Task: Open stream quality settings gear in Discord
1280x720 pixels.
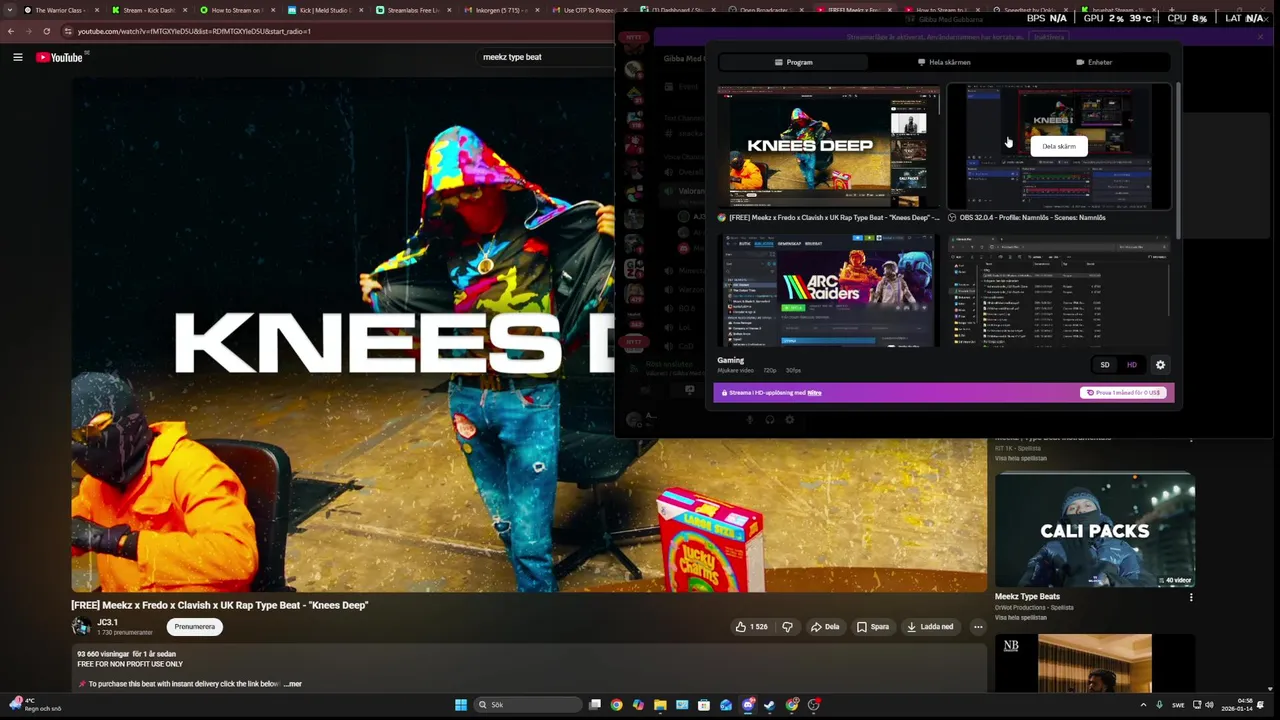Action: (x=1160, y=365)
